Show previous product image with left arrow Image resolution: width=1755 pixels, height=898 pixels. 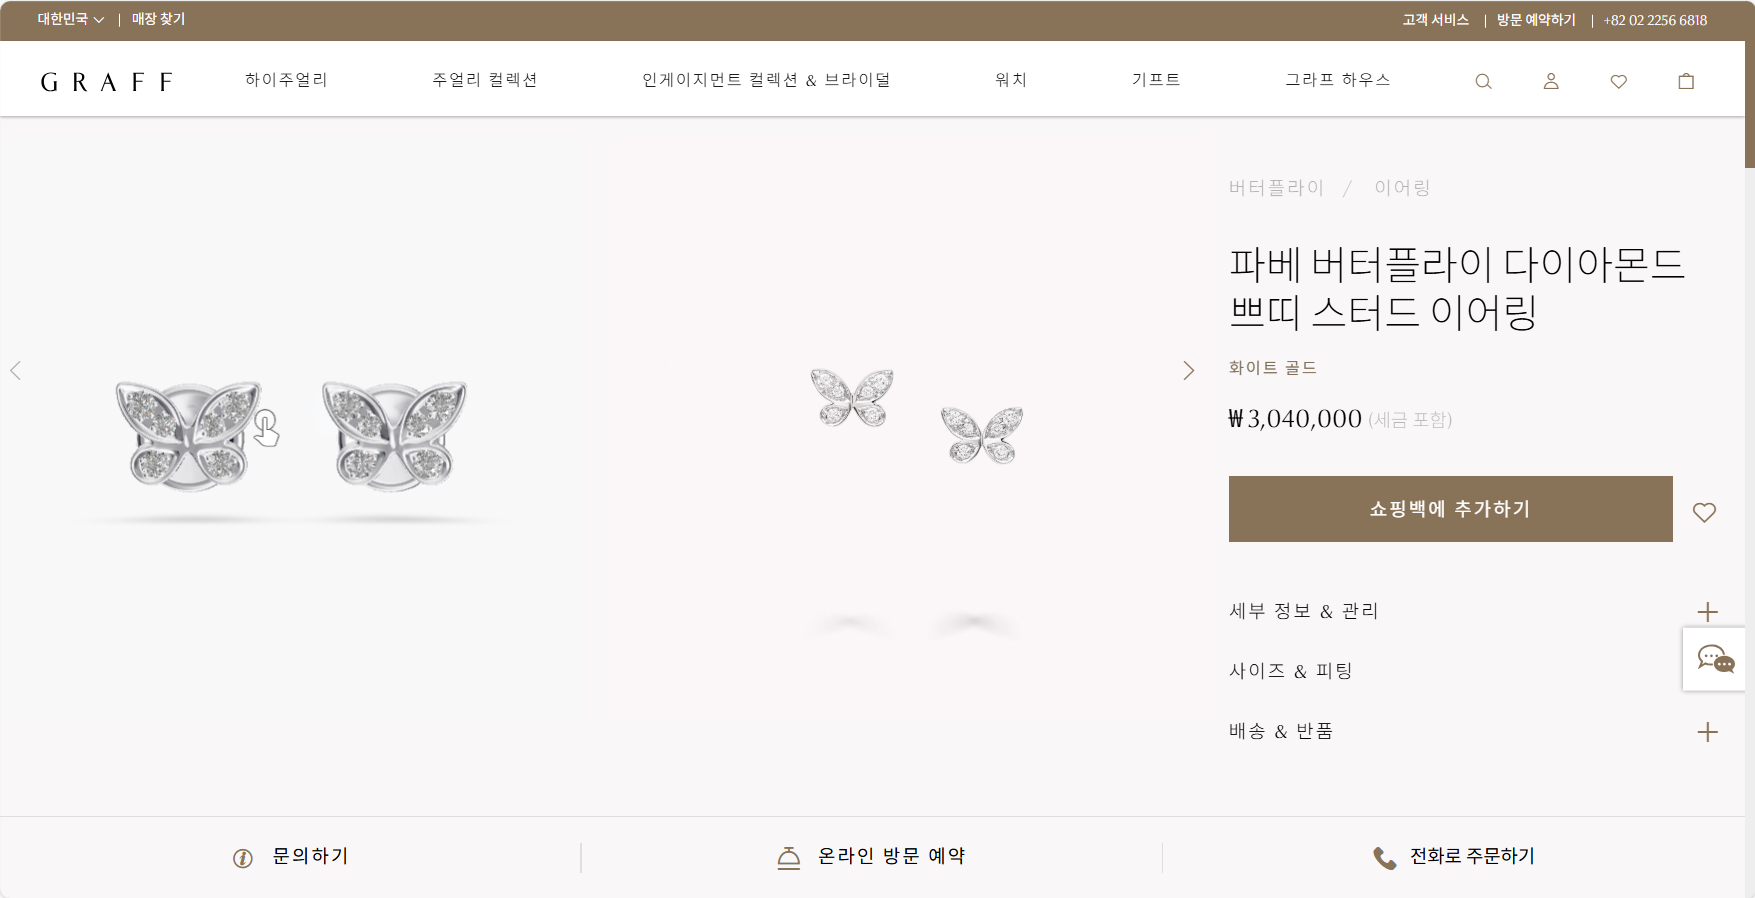[16, 371]
